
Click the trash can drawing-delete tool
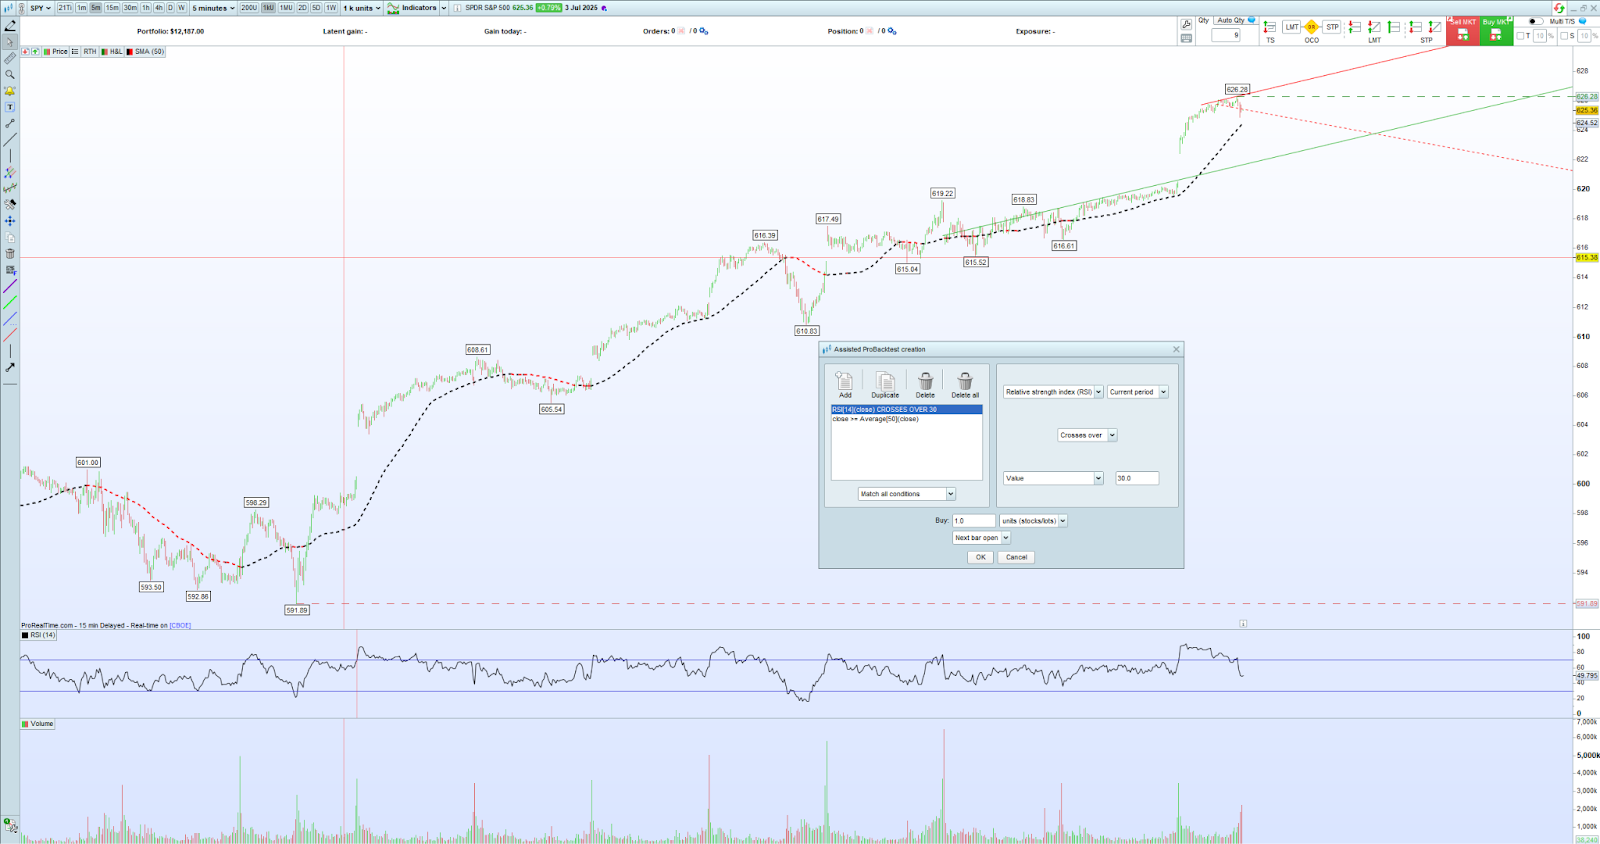click(10, 254)
